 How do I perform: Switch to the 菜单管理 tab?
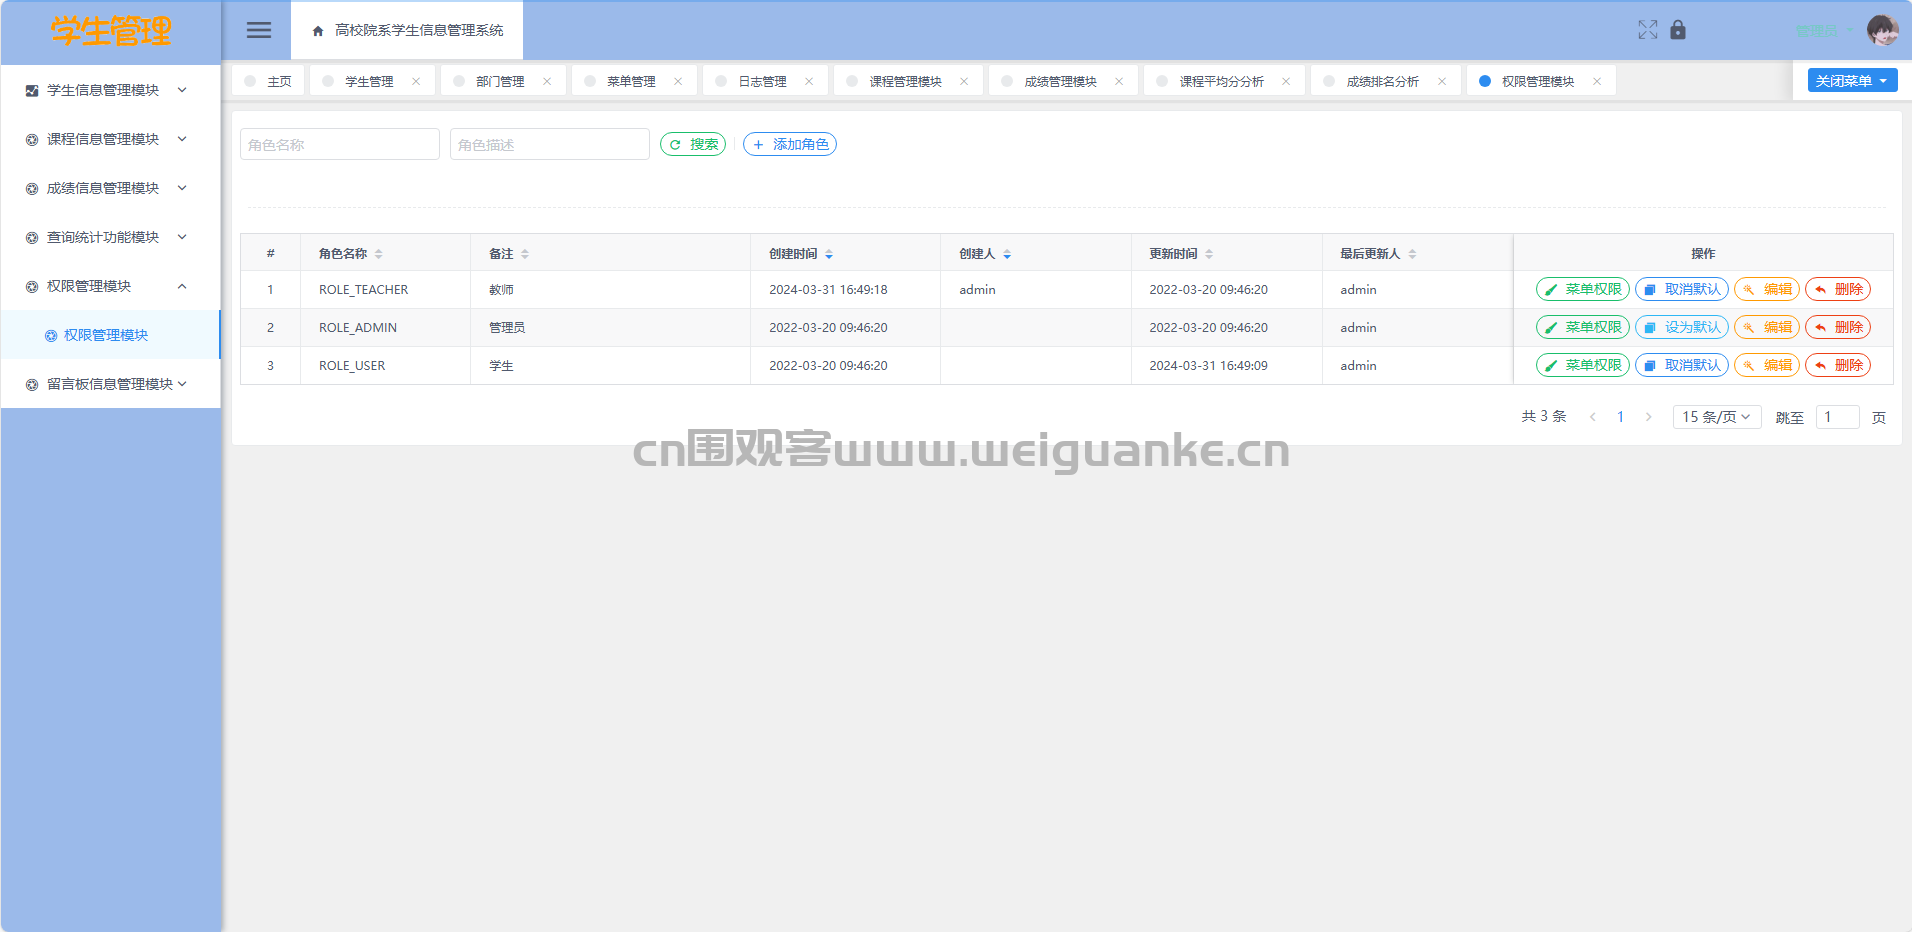631,82
